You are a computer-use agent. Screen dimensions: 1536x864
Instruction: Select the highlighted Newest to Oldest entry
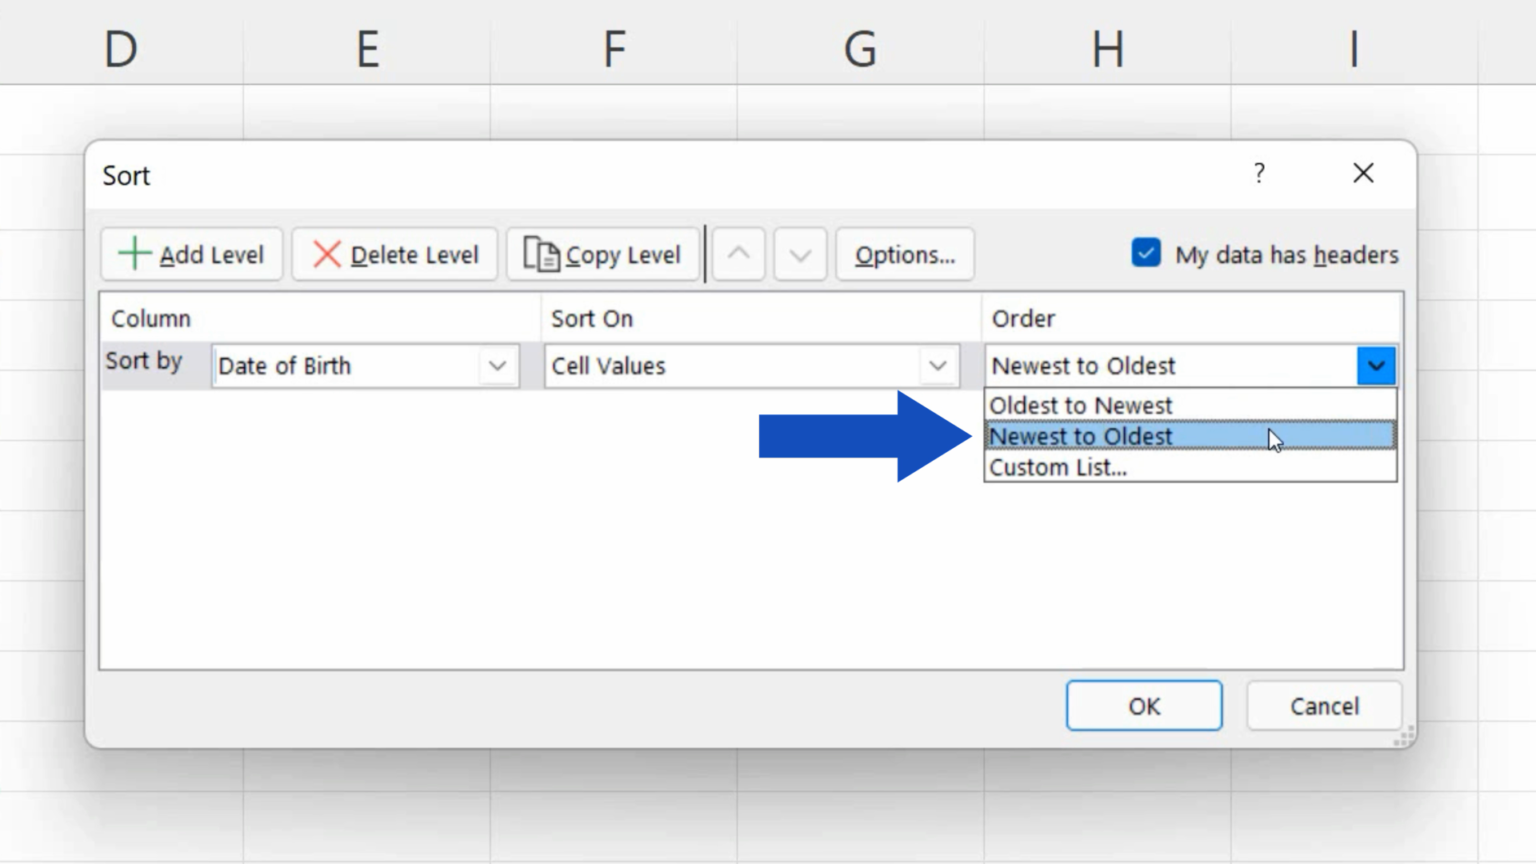pyautogui.click(x=1080, y=436)
